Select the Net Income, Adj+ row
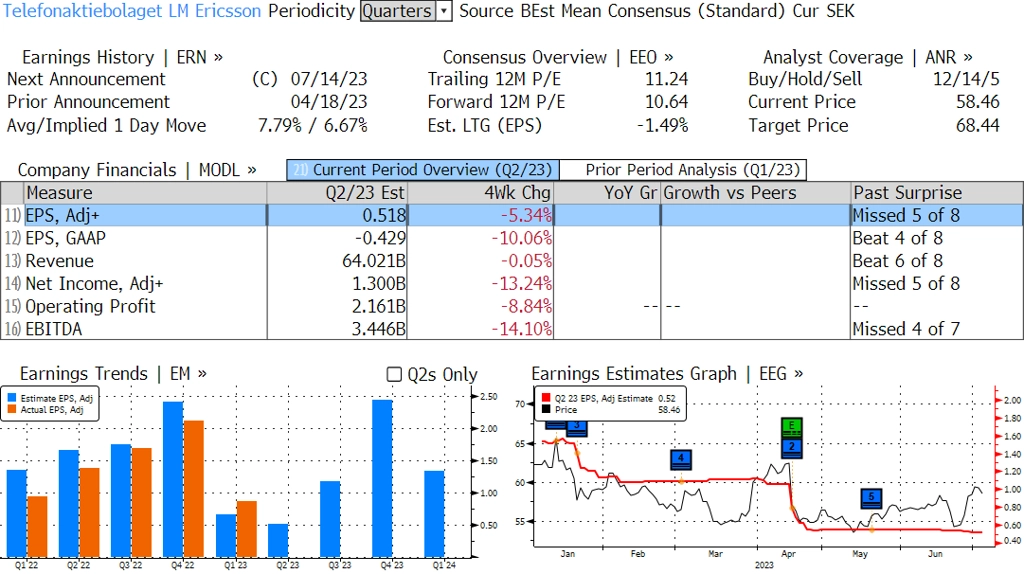Image resolution: width=1024 pixels, height=574 pixels. [x=512, y=284]
